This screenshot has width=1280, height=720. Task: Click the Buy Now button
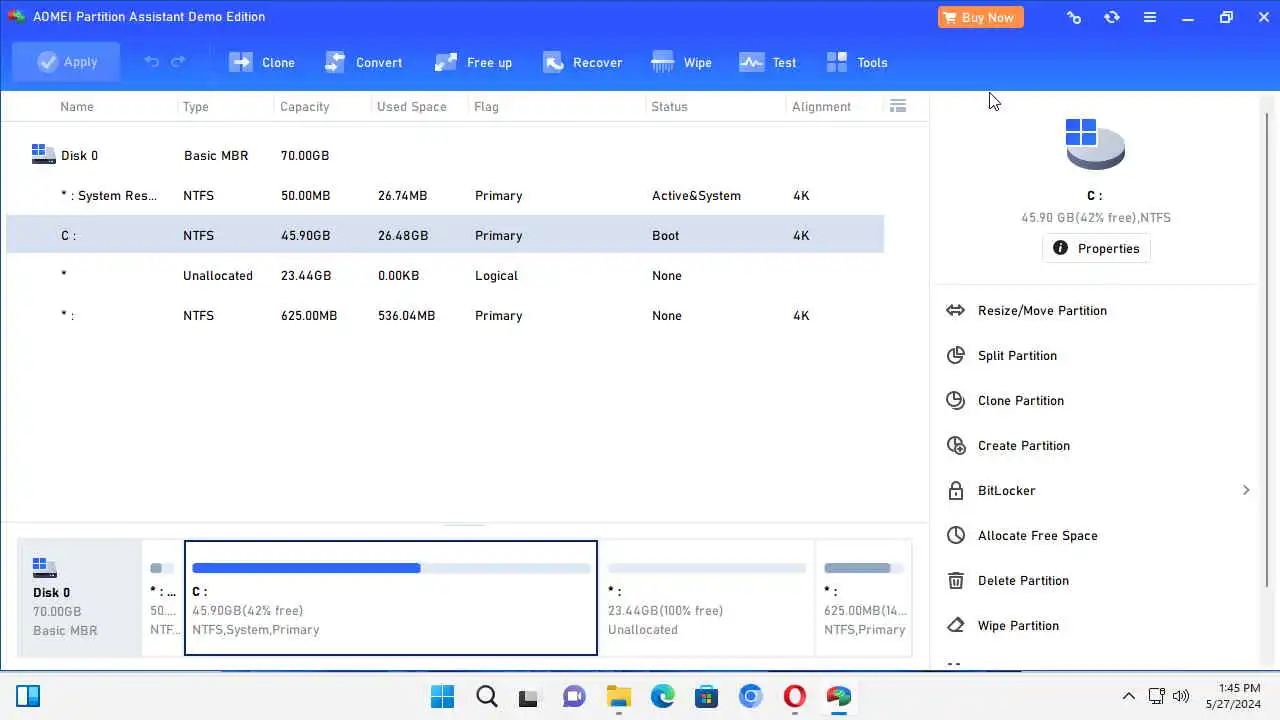coord(980,17)
